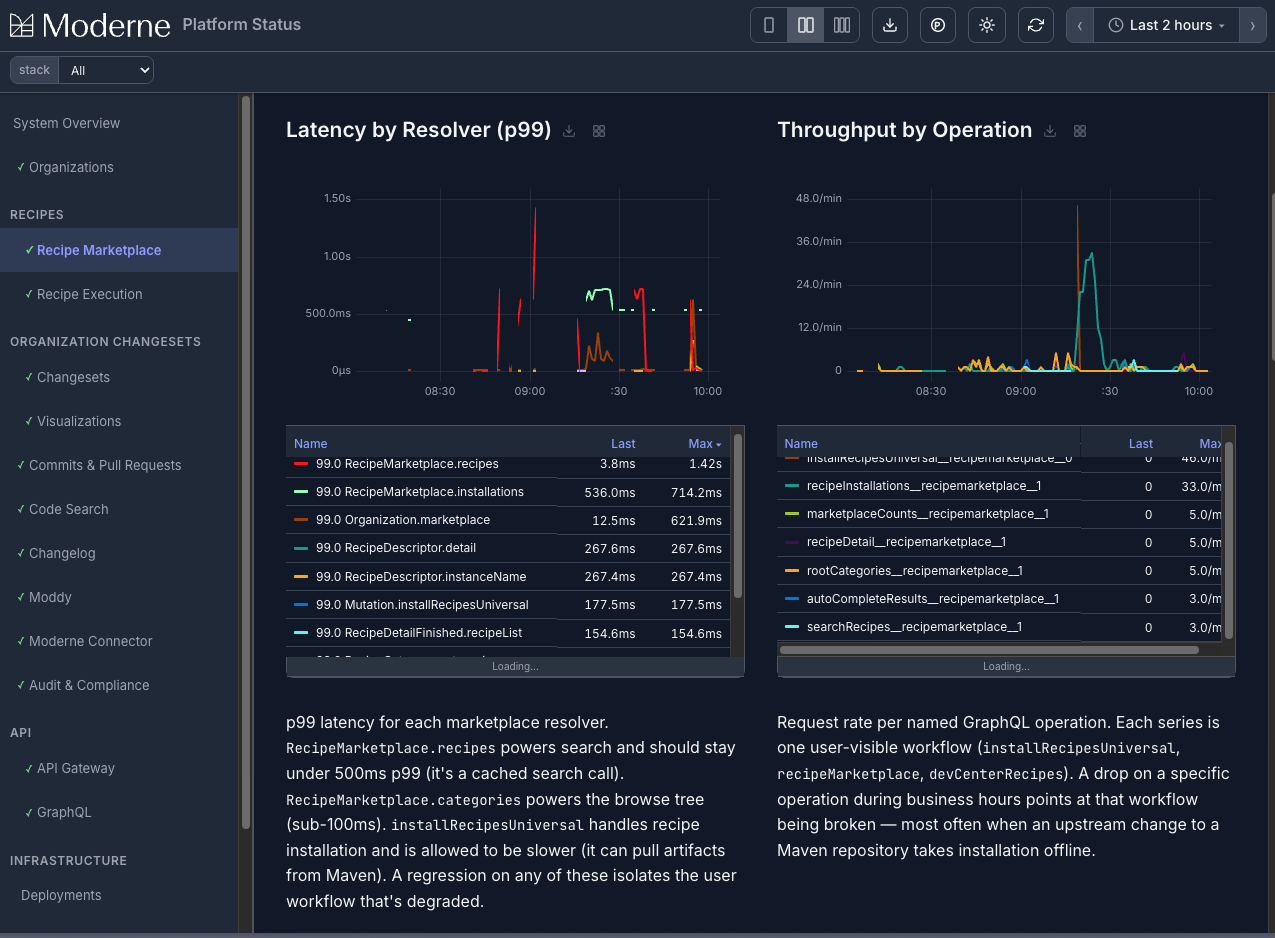Viewport: 1275px width, 938px height.
Task: Open the API Gateway page
Action: tap(76, 768)
